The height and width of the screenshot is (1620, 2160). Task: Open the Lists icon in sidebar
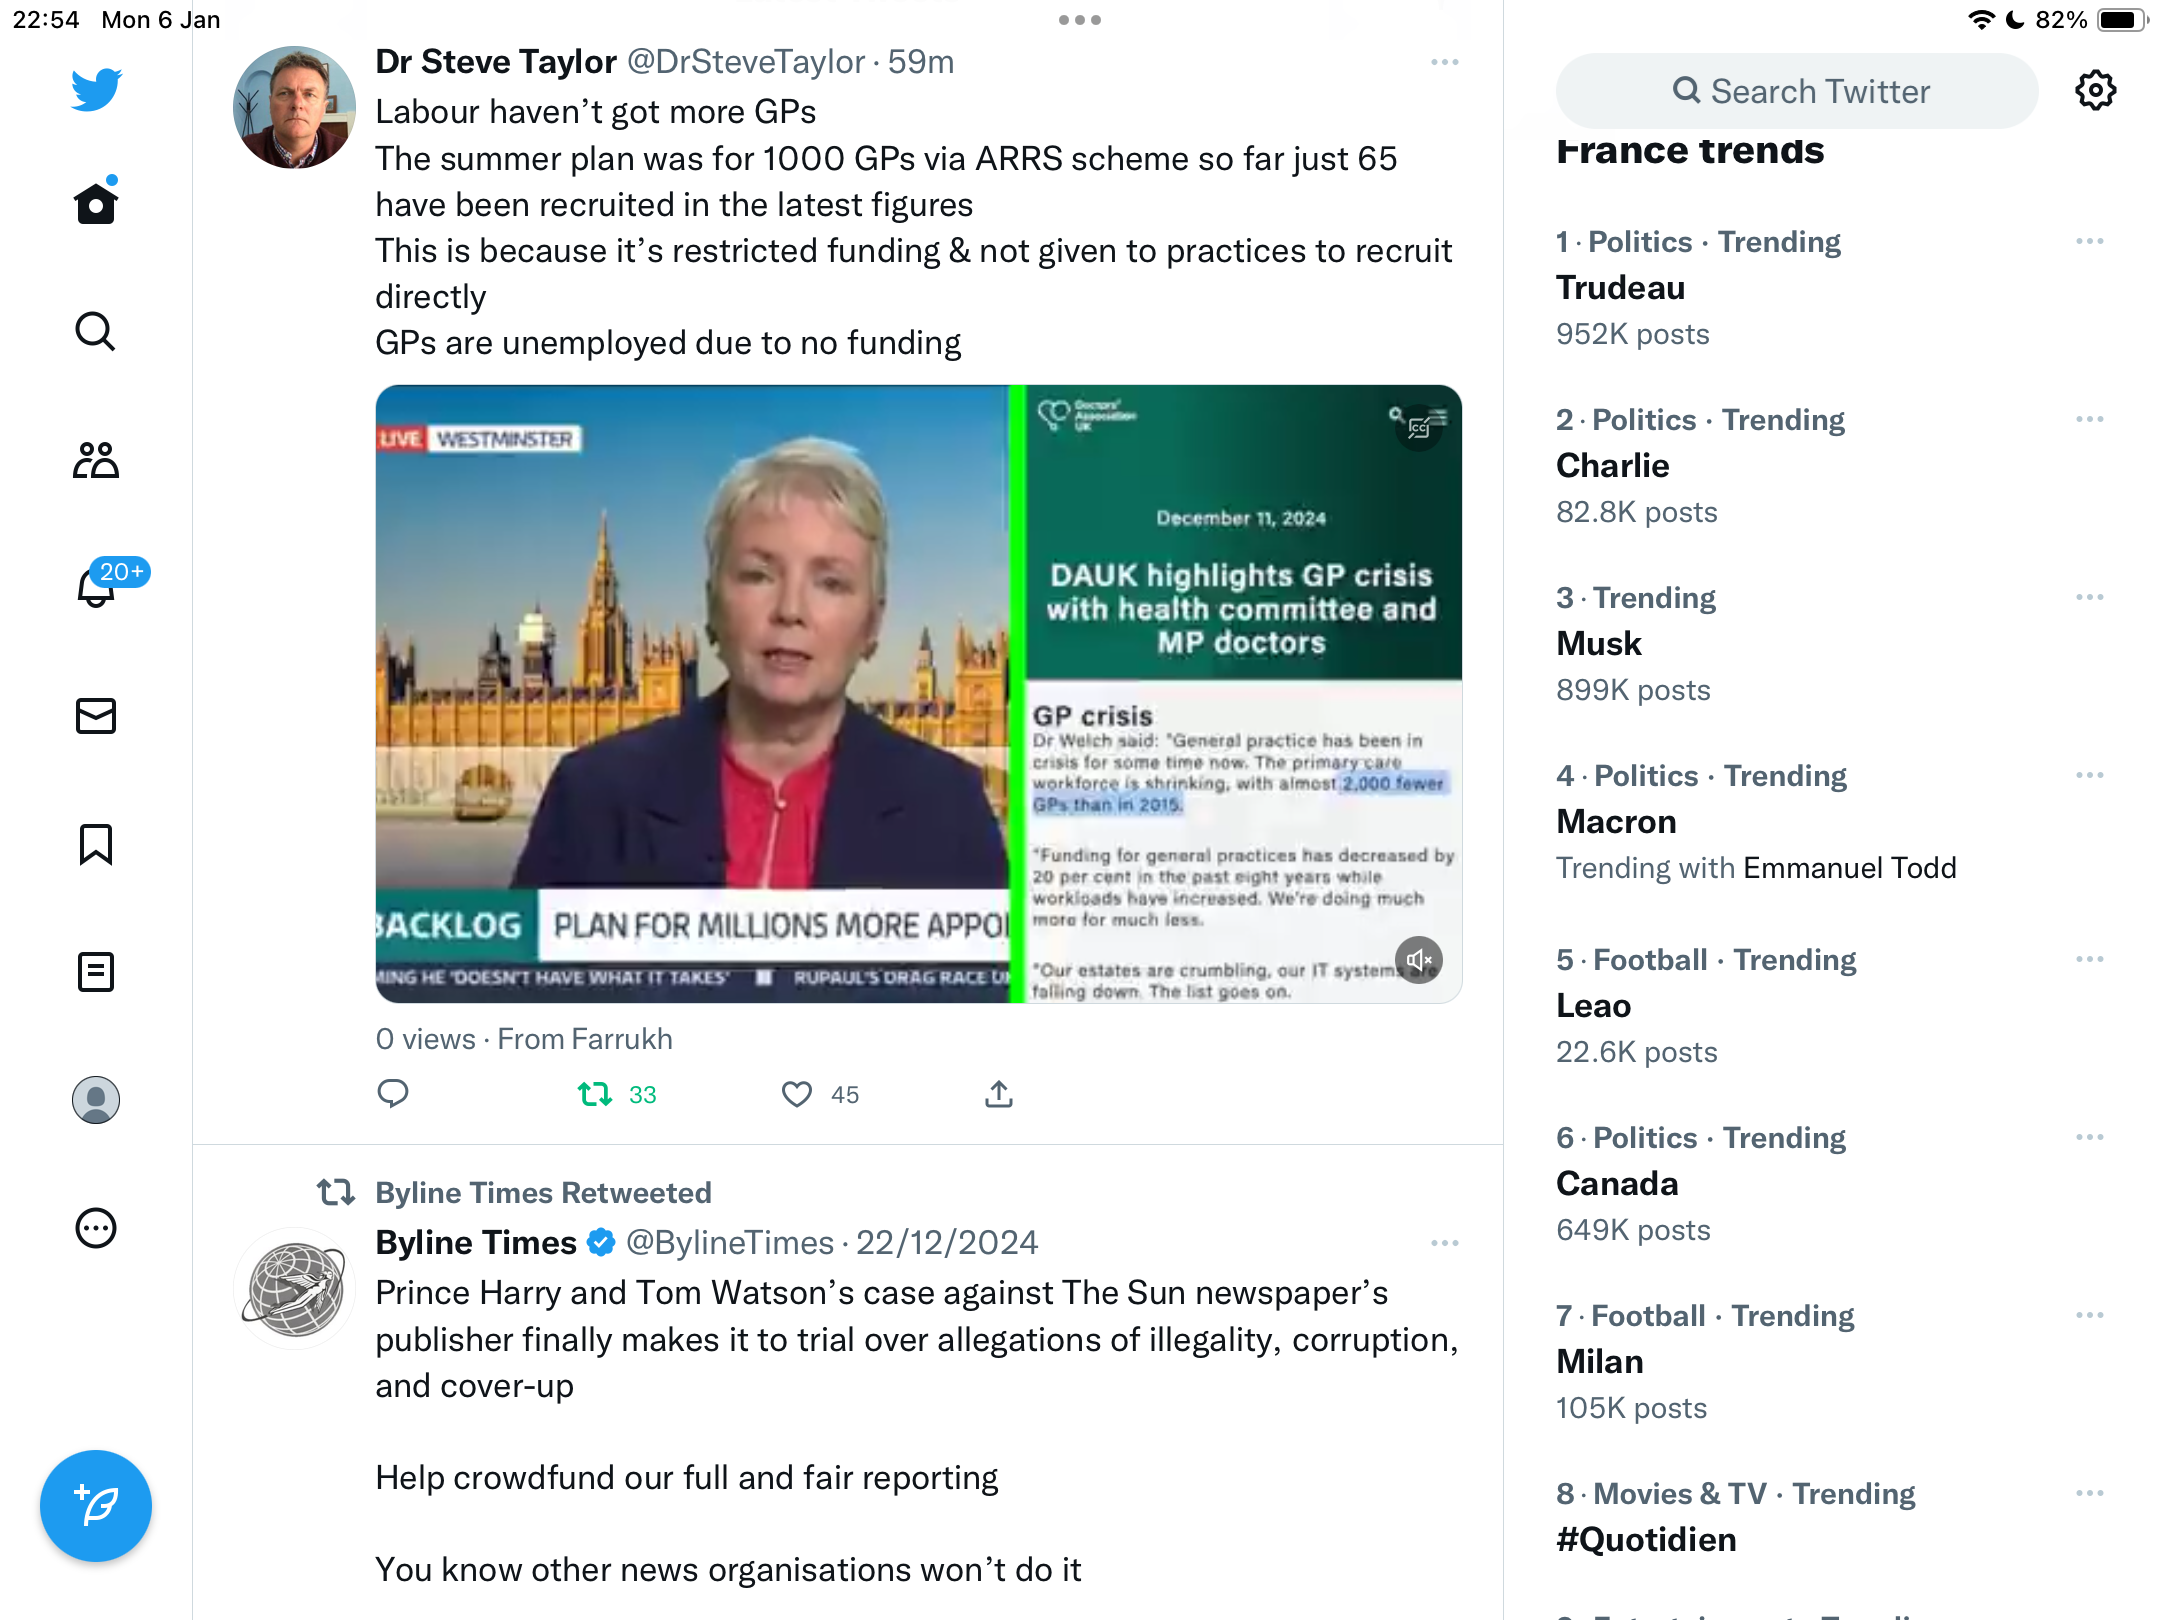tap(96, 972)
